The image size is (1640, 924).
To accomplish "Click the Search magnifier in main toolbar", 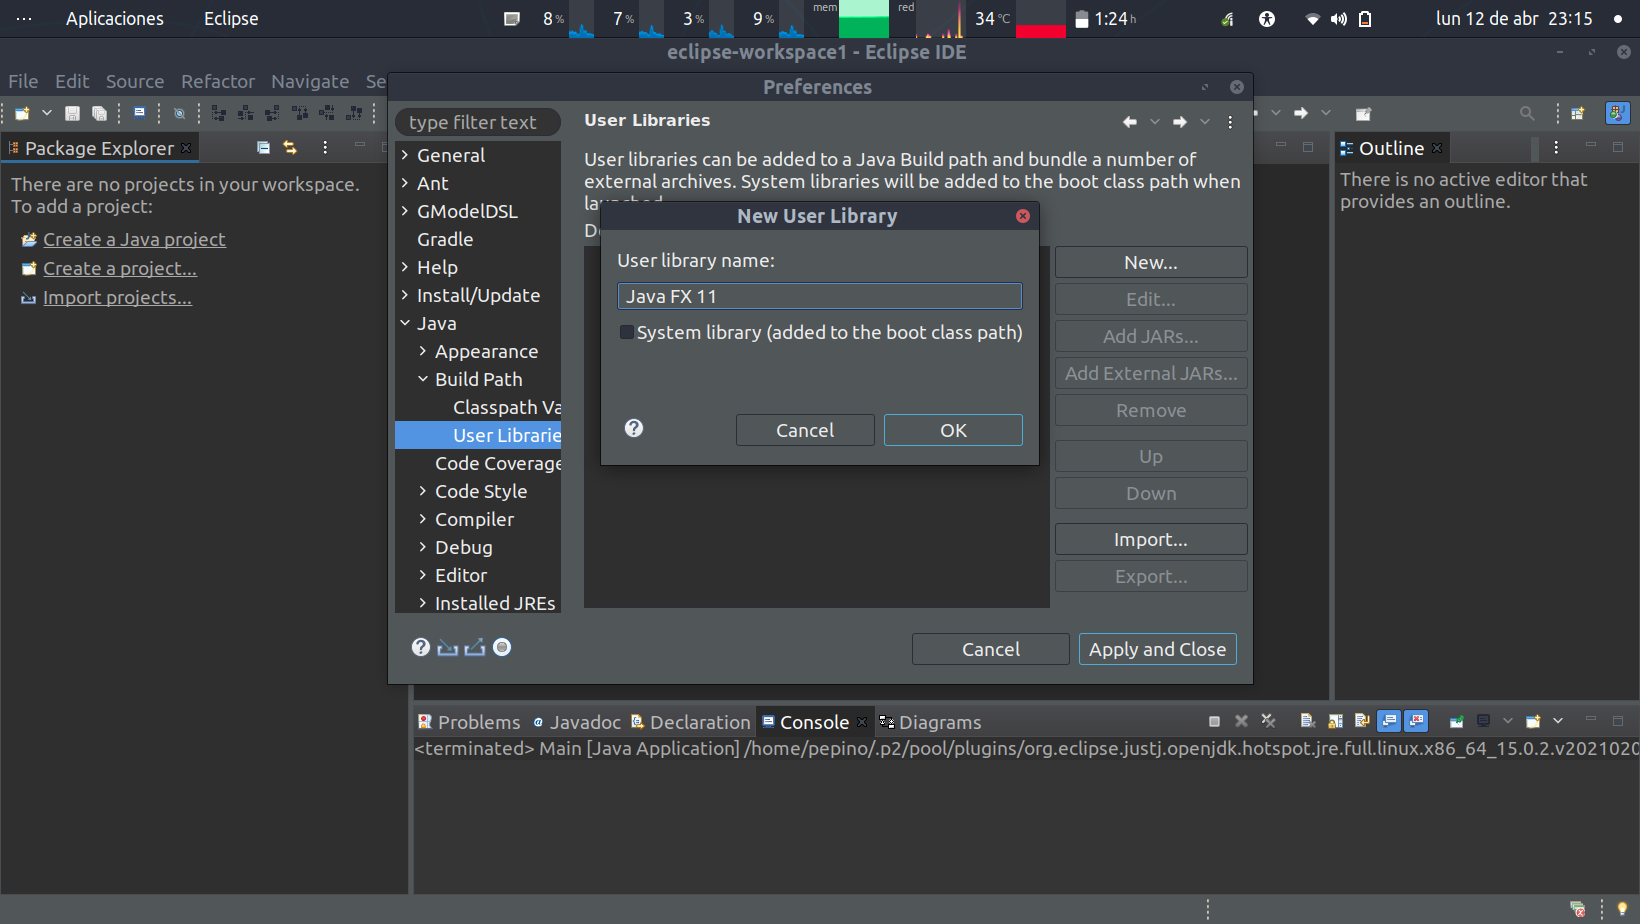I will tap(1527, 113).
